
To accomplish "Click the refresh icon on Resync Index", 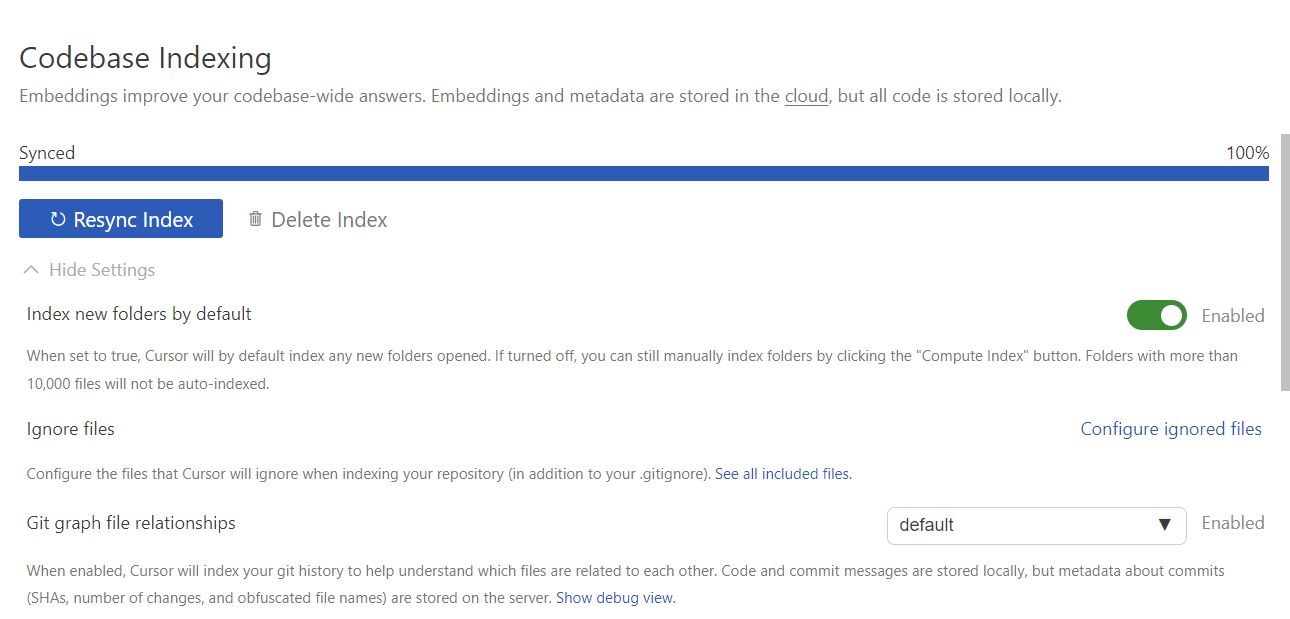I will click(58, 219).
